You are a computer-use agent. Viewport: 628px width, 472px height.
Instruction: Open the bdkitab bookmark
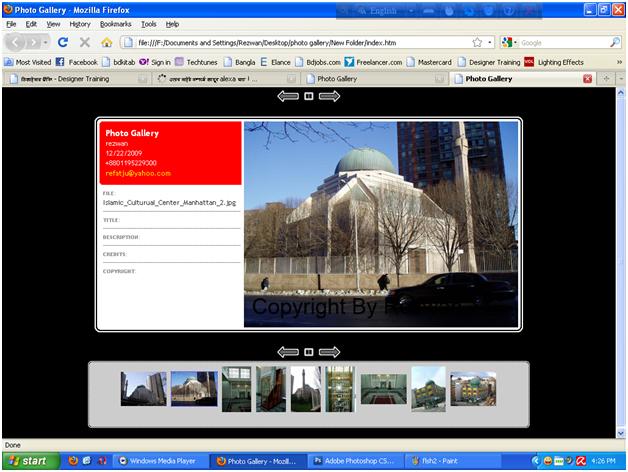[x=119, y=62]
